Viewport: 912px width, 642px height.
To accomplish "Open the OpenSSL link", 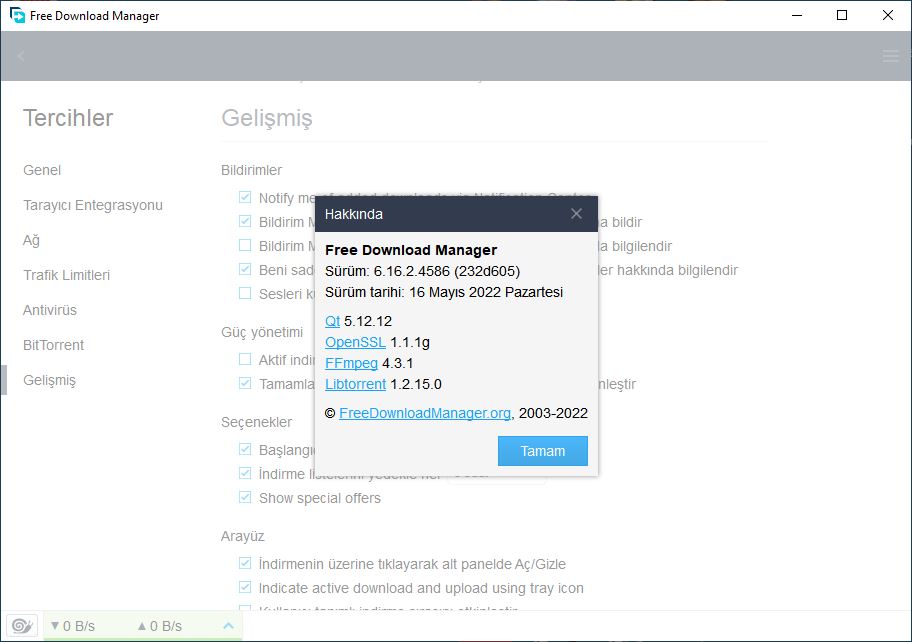I will tap(355, 342).
